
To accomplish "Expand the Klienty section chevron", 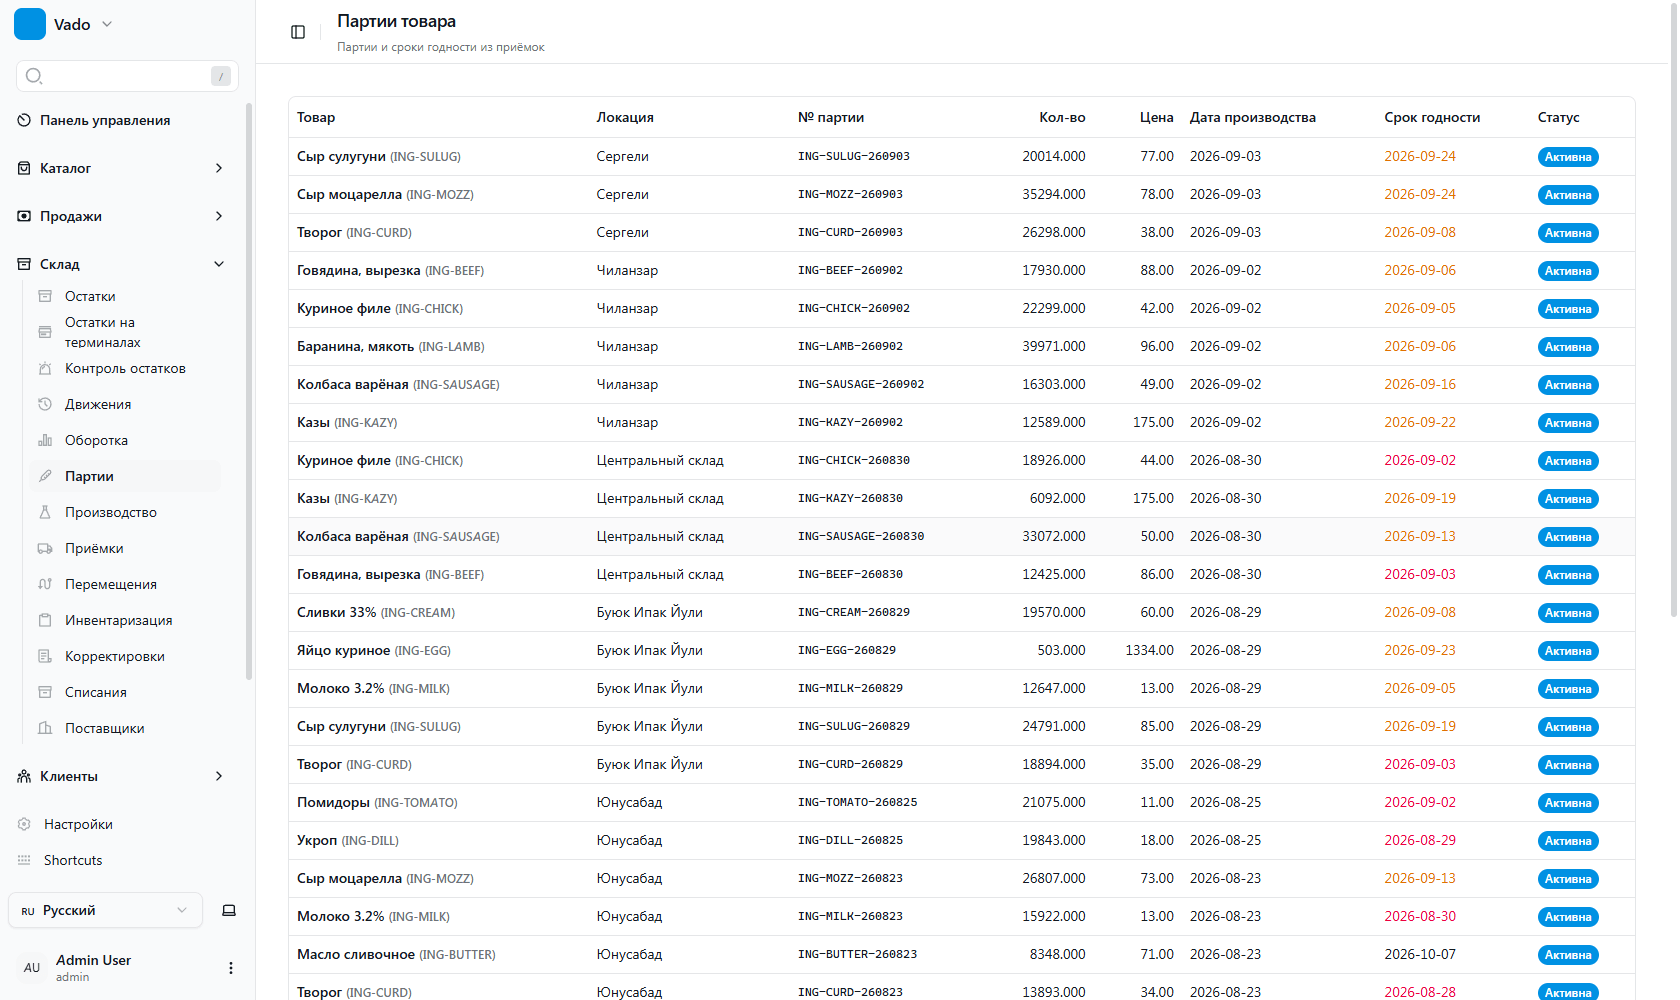I will tap(219, 776).
